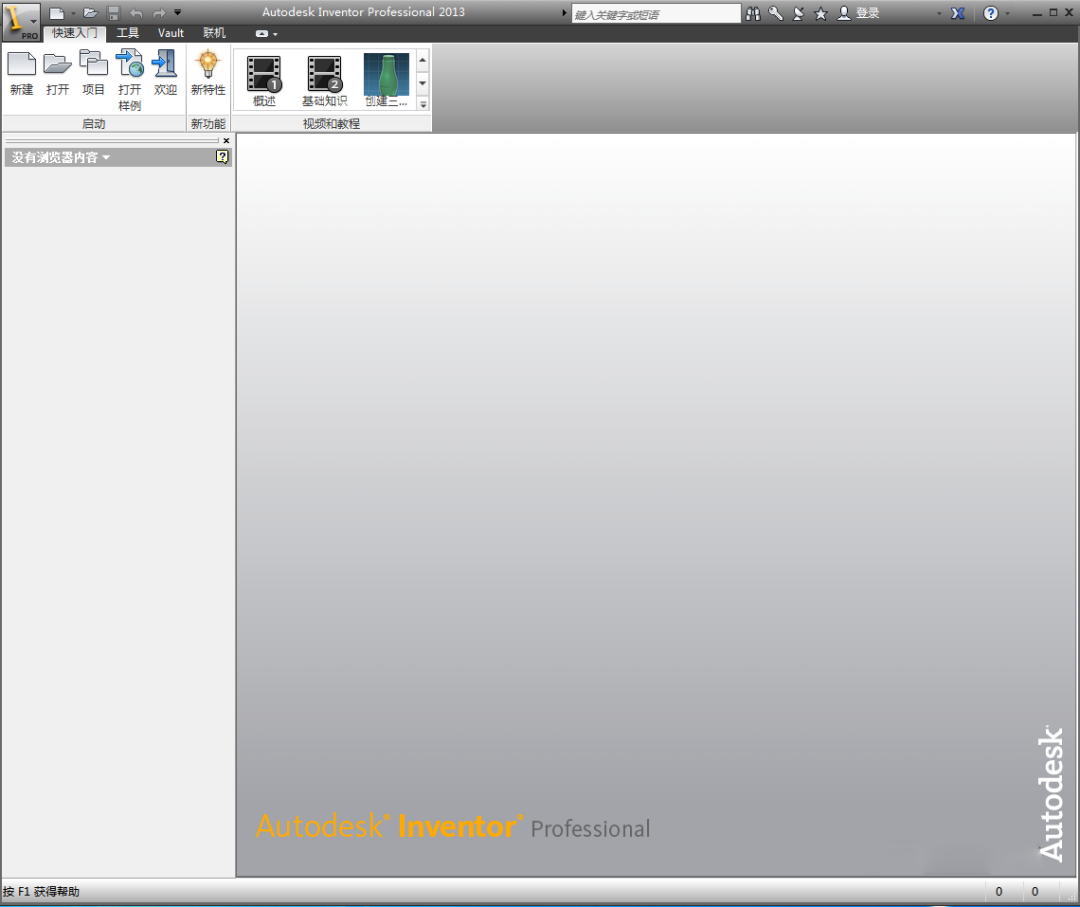Expand the quick access New file dropdown arrow
1080x907 pixels.
(x=73, y=13)
